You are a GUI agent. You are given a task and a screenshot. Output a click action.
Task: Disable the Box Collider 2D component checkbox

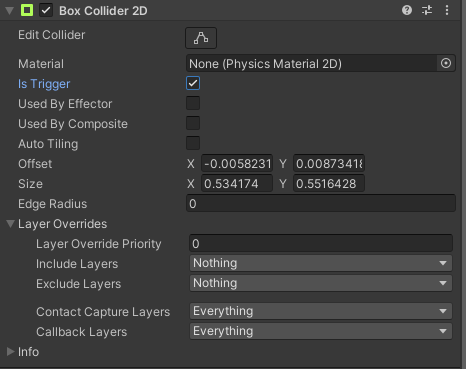coord(46,10)
